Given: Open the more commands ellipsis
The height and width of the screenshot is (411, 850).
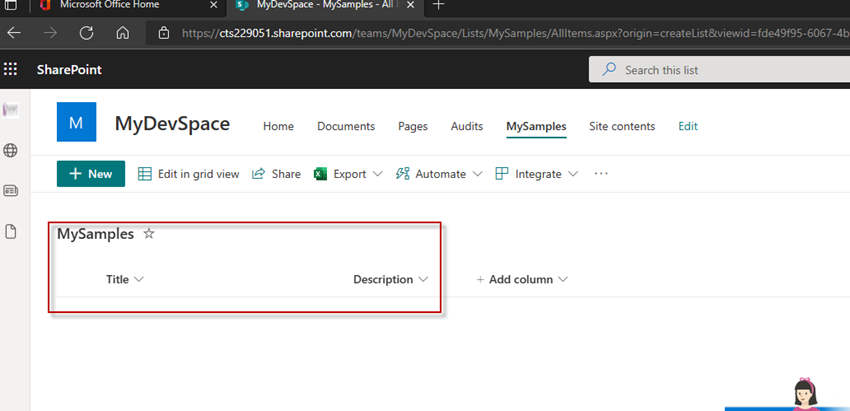Looking at the screenshot, I should 601,174.
